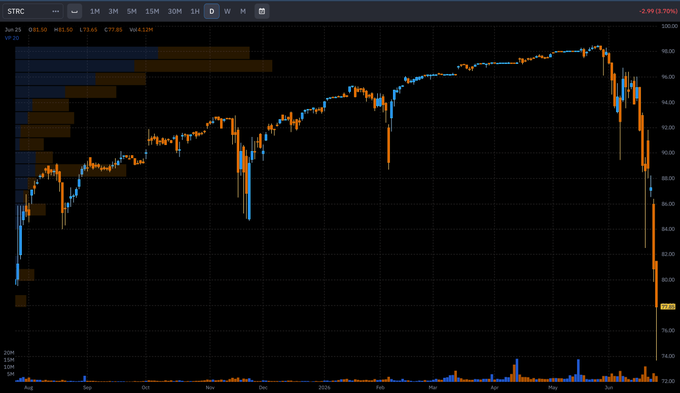
Task: Click the Nov time axis label
Action: (x=210, y=387)
